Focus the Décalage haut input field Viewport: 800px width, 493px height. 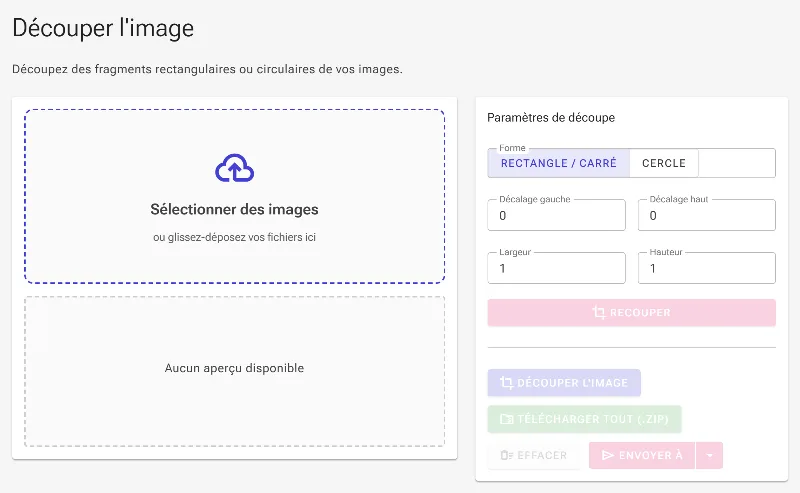tap(707, 215)
